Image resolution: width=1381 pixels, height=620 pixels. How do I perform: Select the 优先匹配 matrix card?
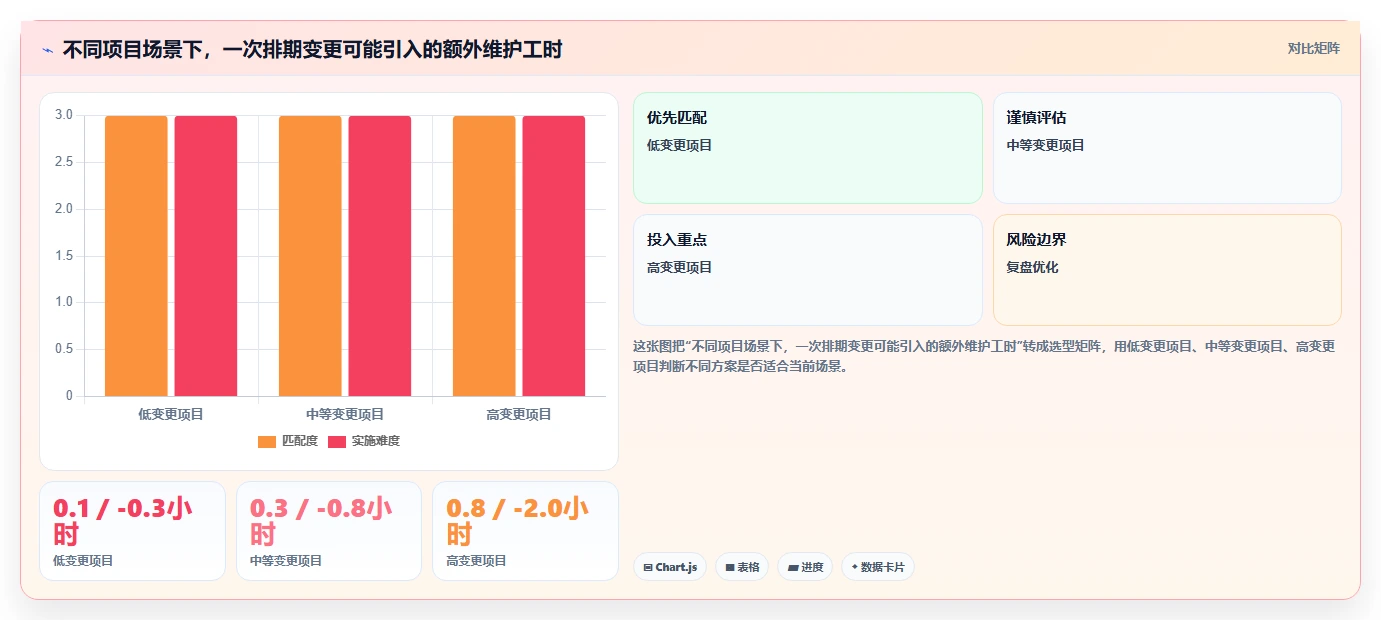(x=808, y=148)
